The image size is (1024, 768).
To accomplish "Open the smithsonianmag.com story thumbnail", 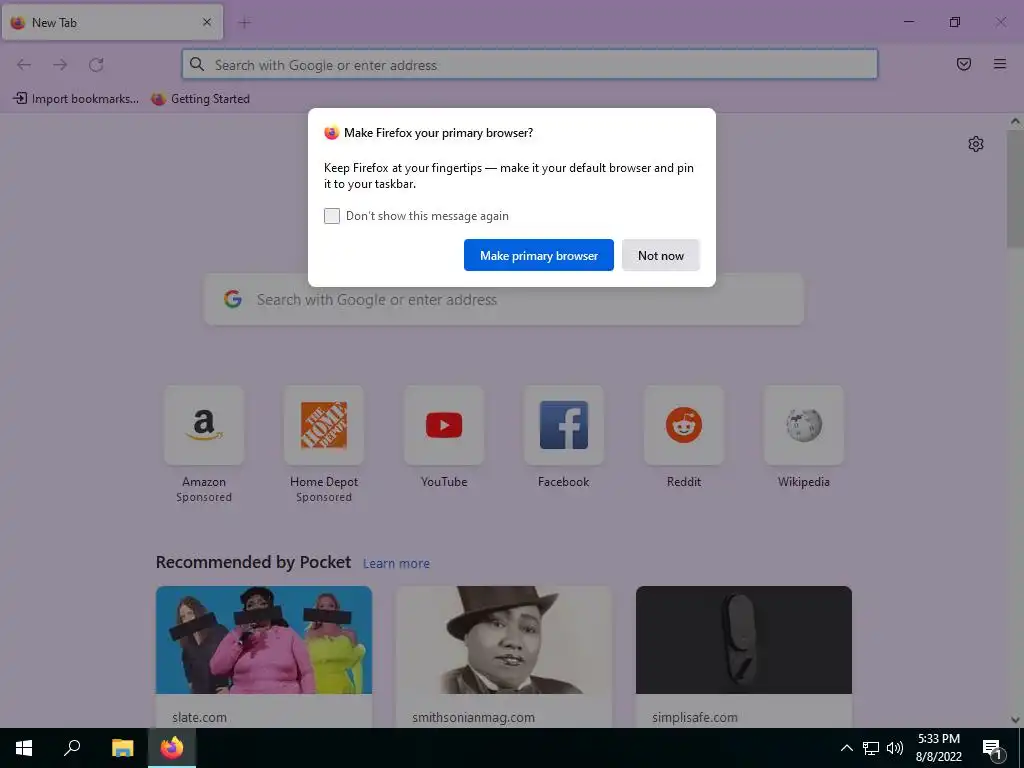I will click(504, 640).
